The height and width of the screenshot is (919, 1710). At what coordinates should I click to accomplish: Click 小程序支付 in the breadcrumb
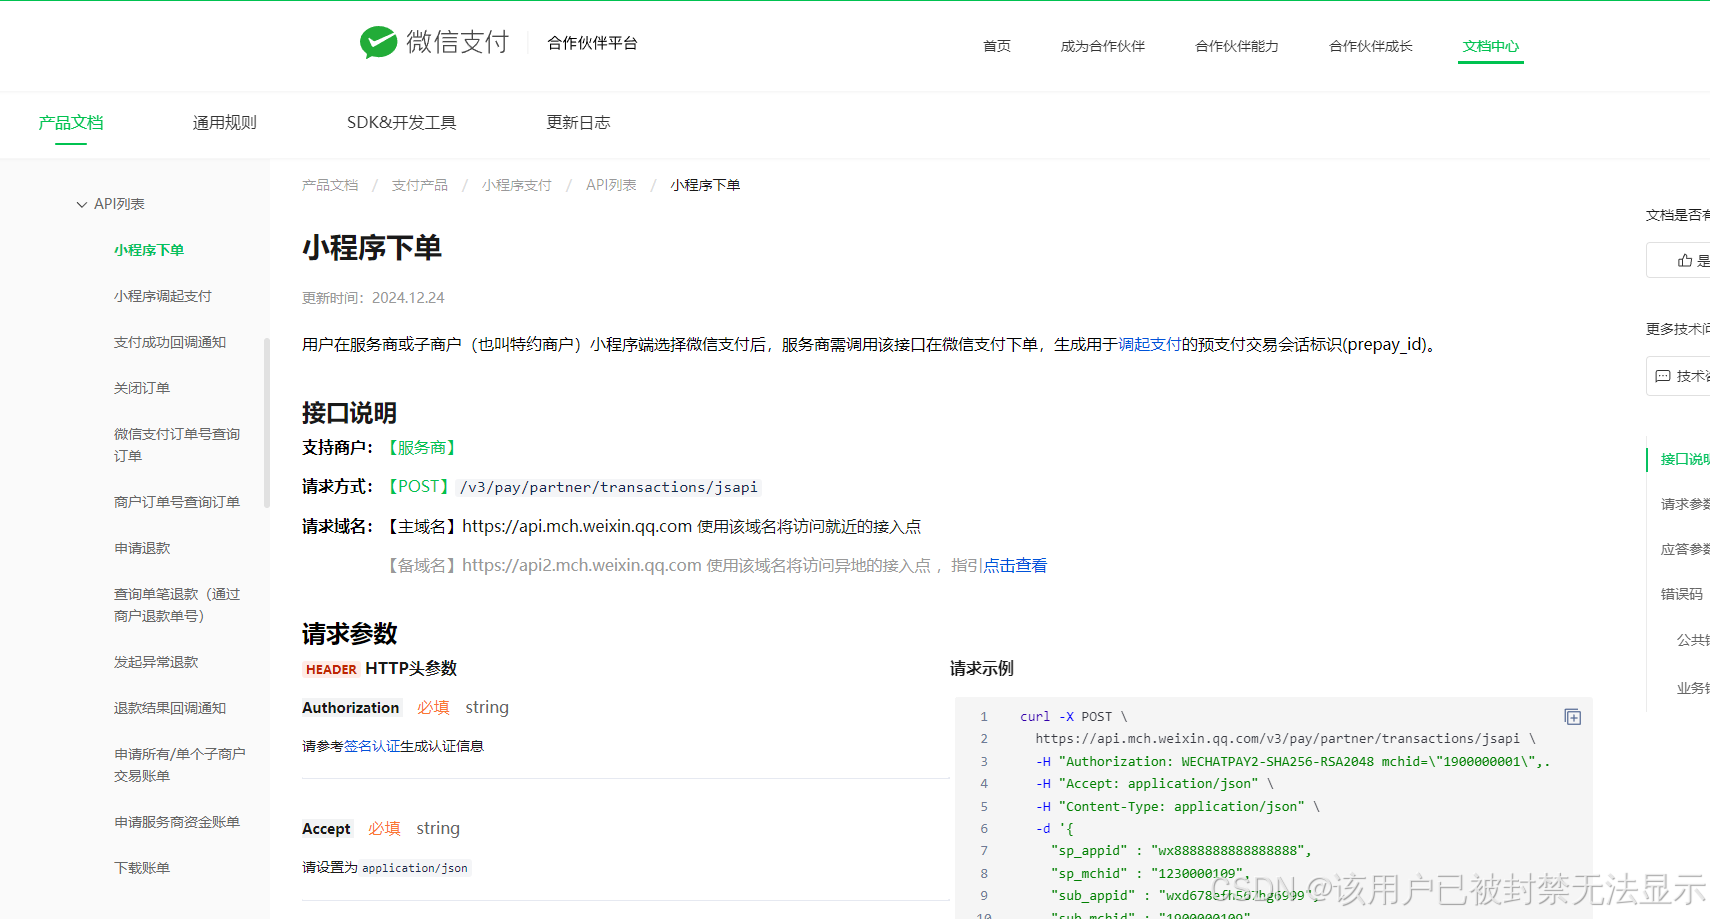coord(517,185)
